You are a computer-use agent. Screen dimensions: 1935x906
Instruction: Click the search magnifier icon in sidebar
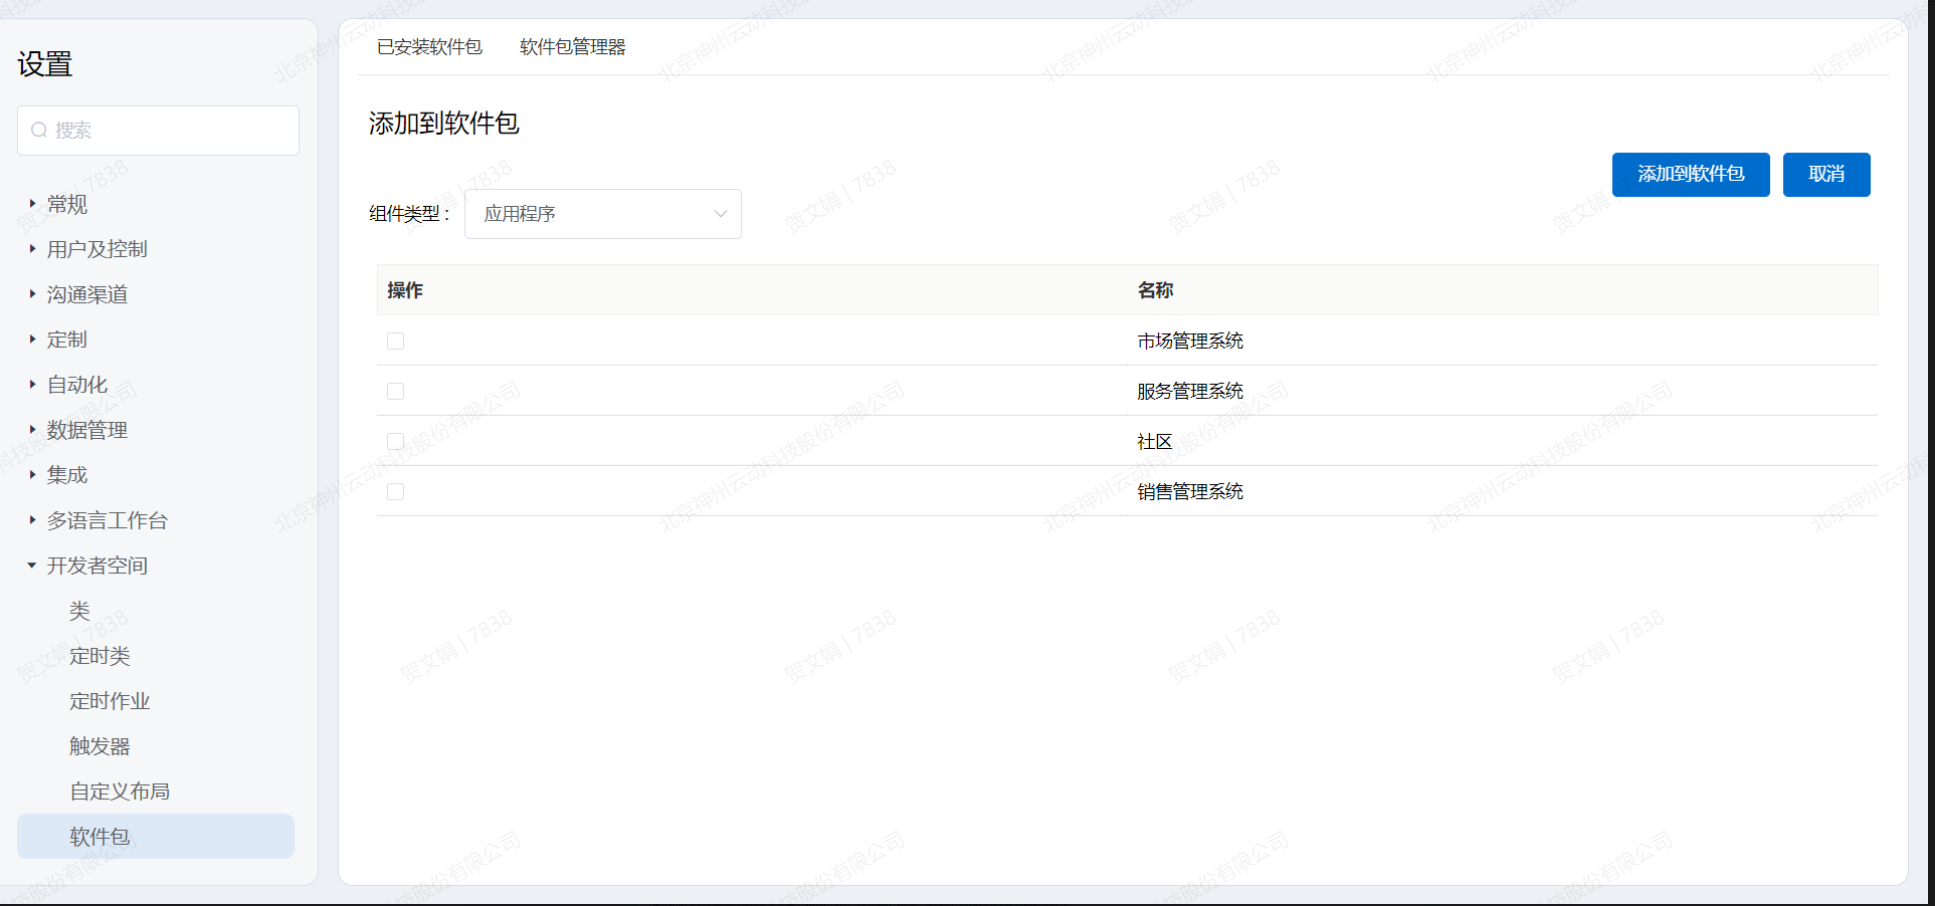(x=39, y=130)
